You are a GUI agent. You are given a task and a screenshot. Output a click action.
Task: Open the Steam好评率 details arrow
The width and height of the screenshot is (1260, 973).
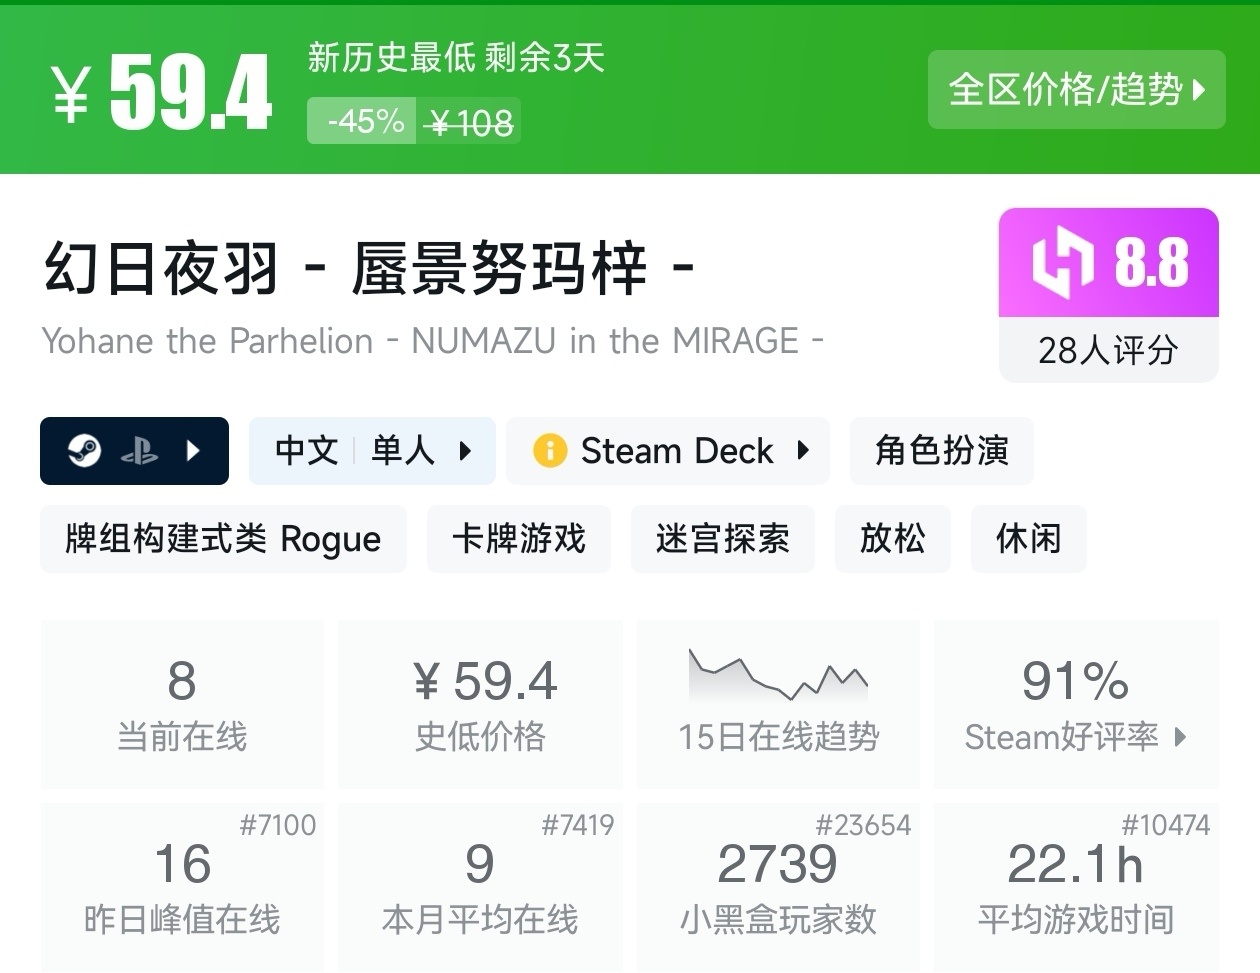tap(1181, 737)
